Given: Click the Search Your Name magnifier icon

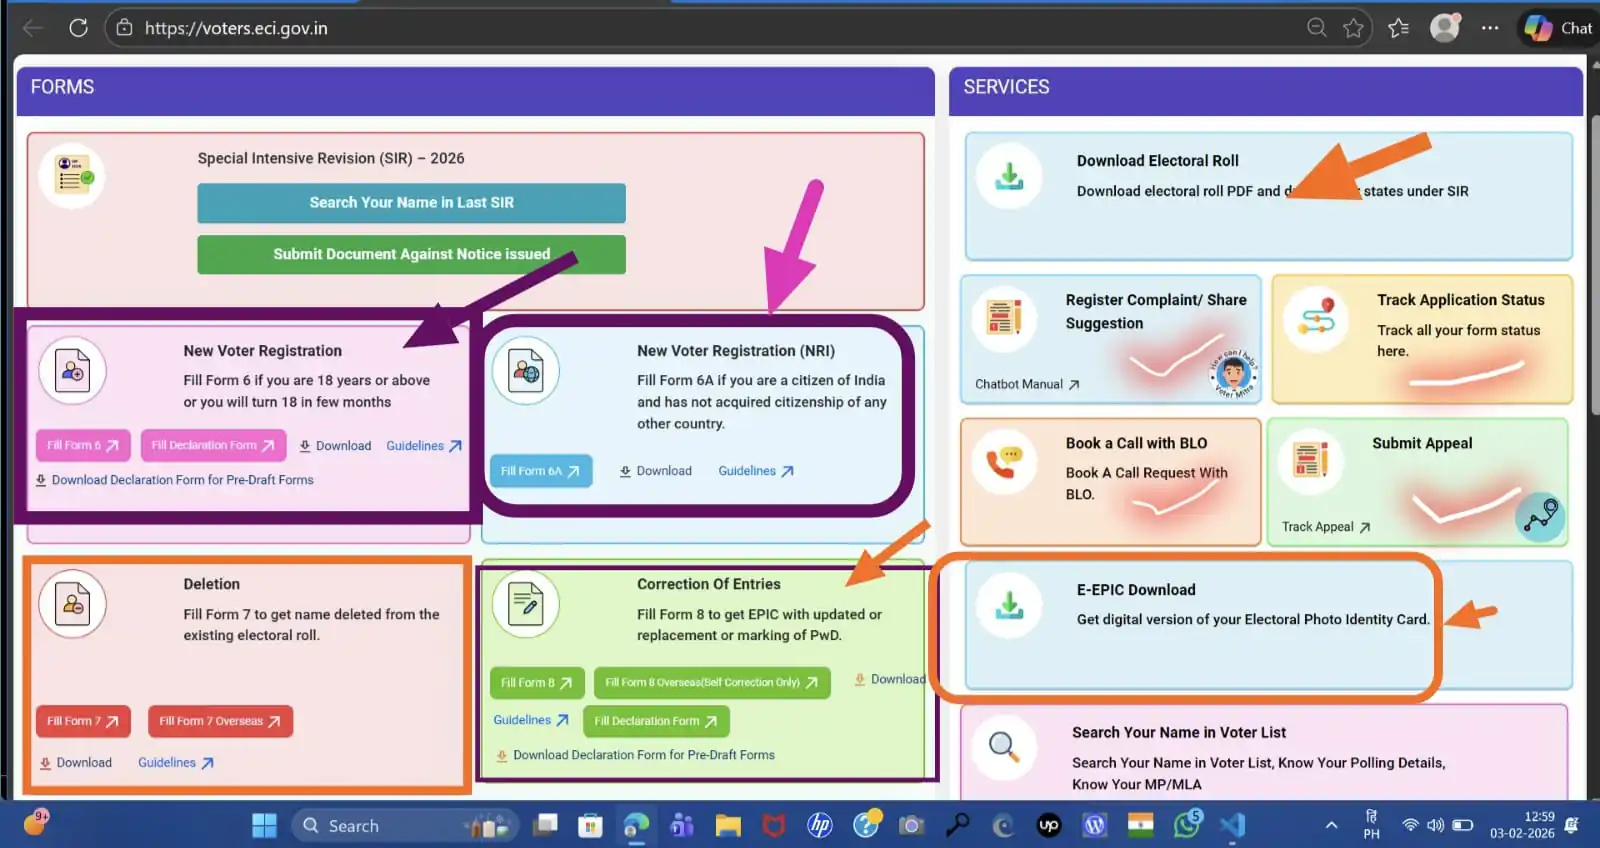Looking at the screenshot, I should pyautogui.click(x=1003, y=746).
